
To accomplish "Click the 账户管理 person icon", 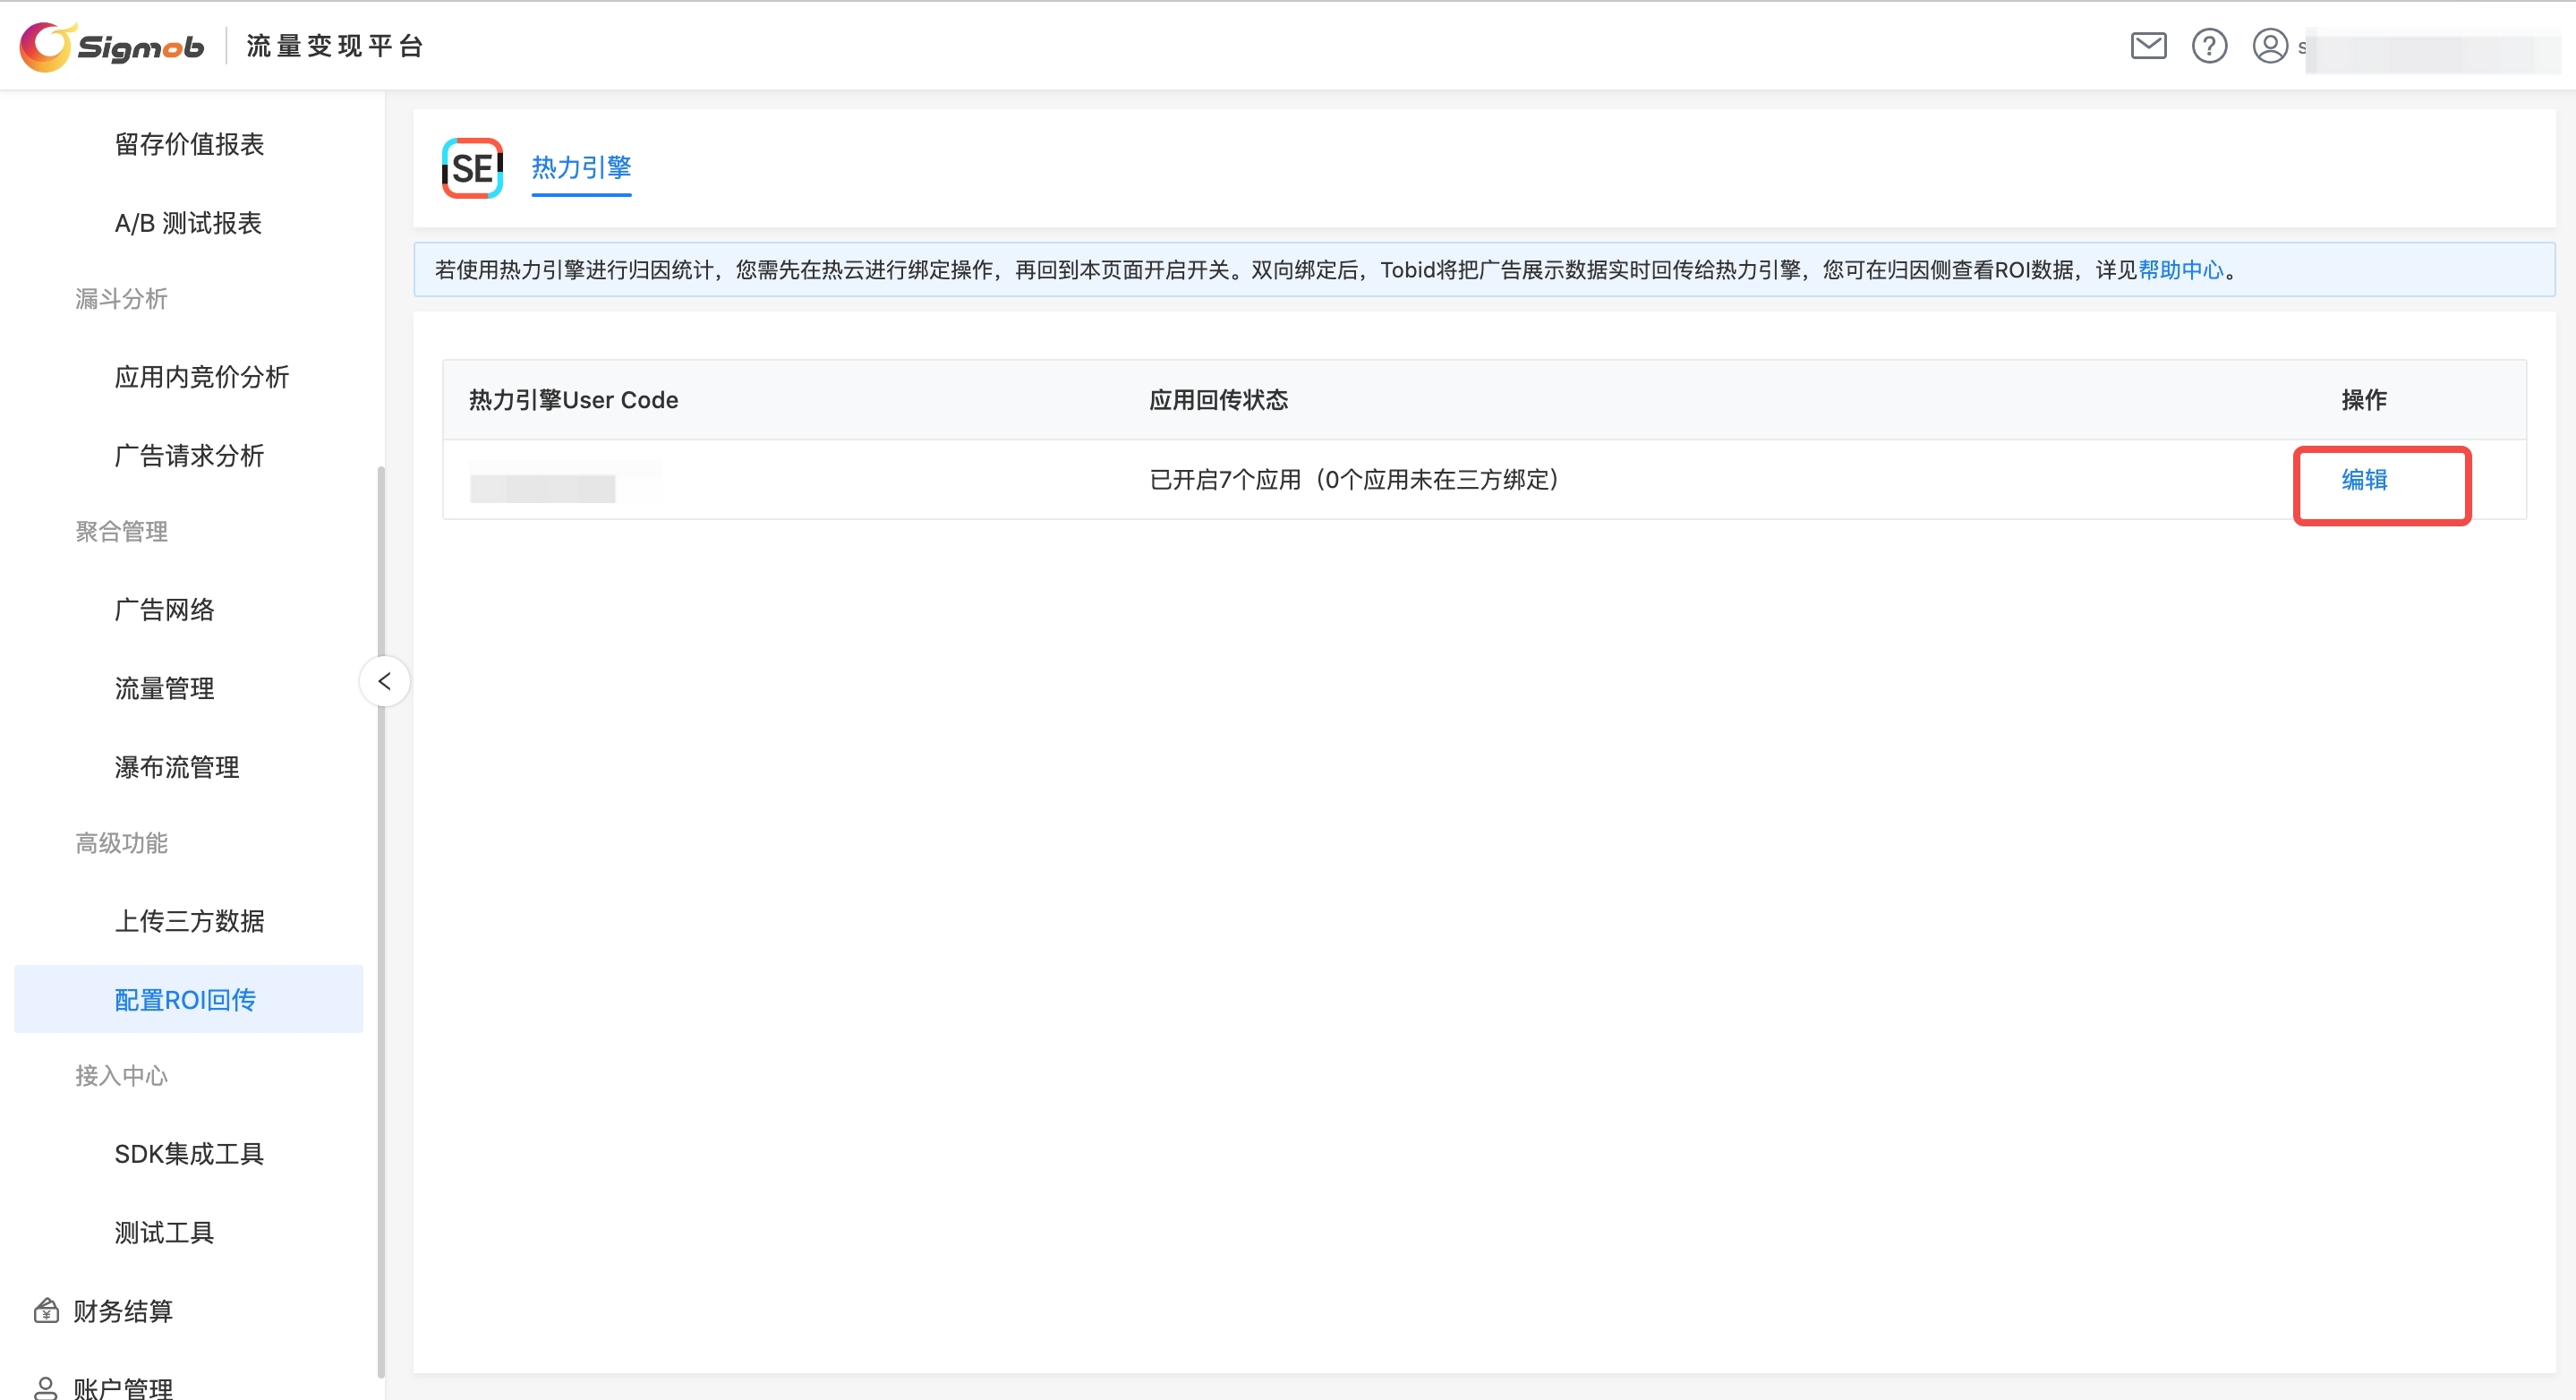I will (x=47, y=1388).
